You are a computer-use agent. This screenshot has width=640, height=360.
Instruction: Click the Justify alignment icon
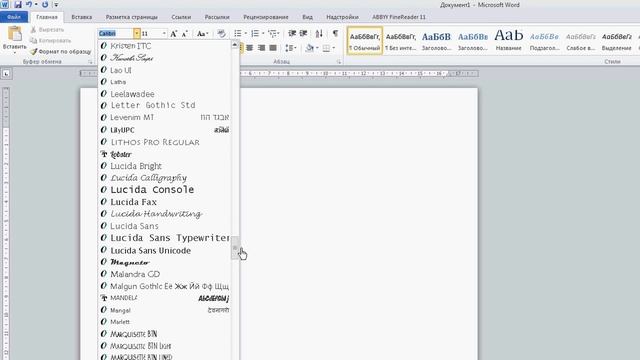pyautogui.click(x=273, y=48)
